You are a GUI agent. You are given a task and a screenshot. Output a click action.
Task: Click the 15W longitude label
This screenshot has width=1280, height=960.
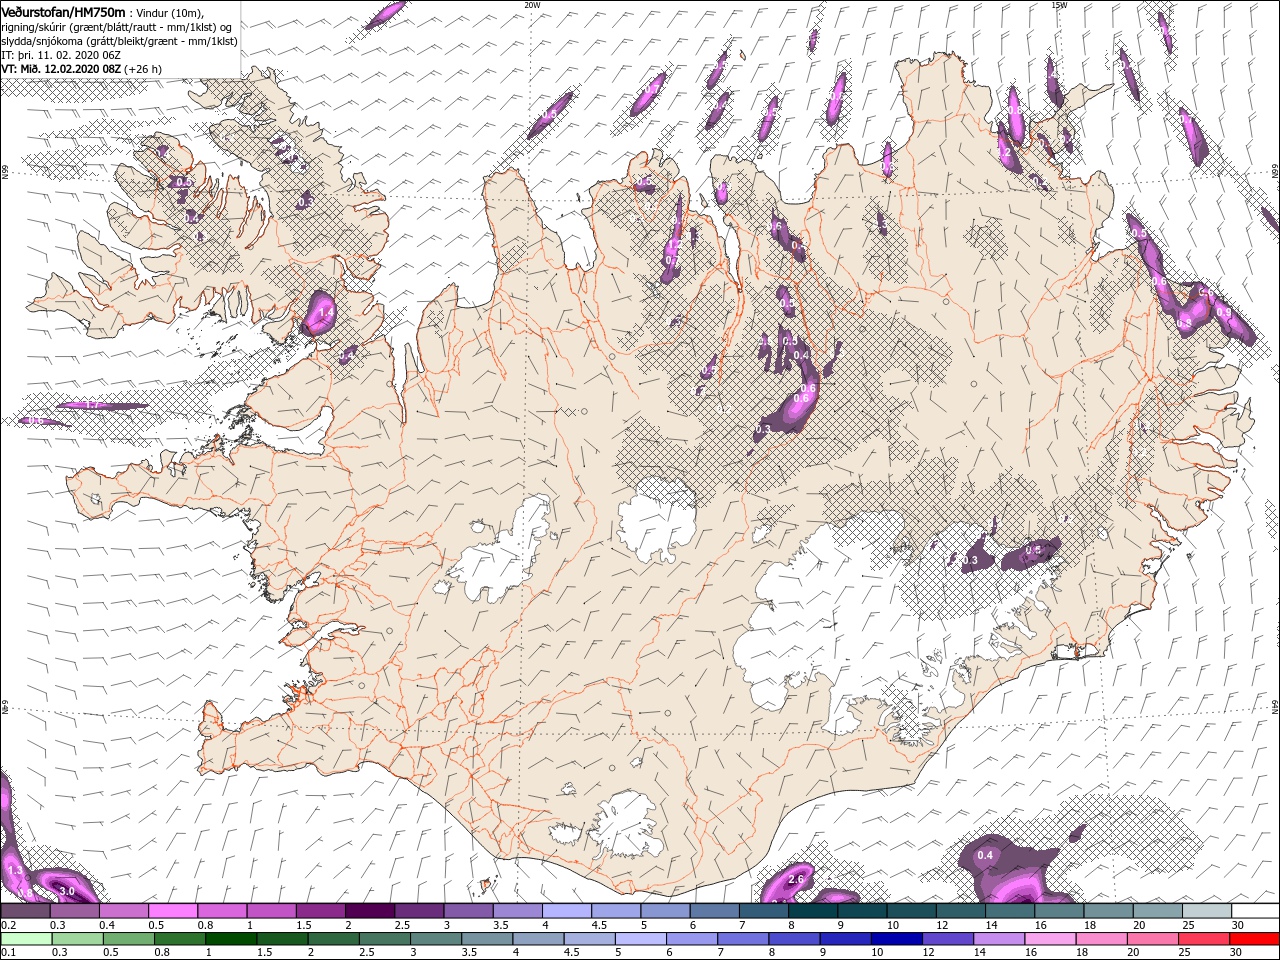click(1059, 4)
